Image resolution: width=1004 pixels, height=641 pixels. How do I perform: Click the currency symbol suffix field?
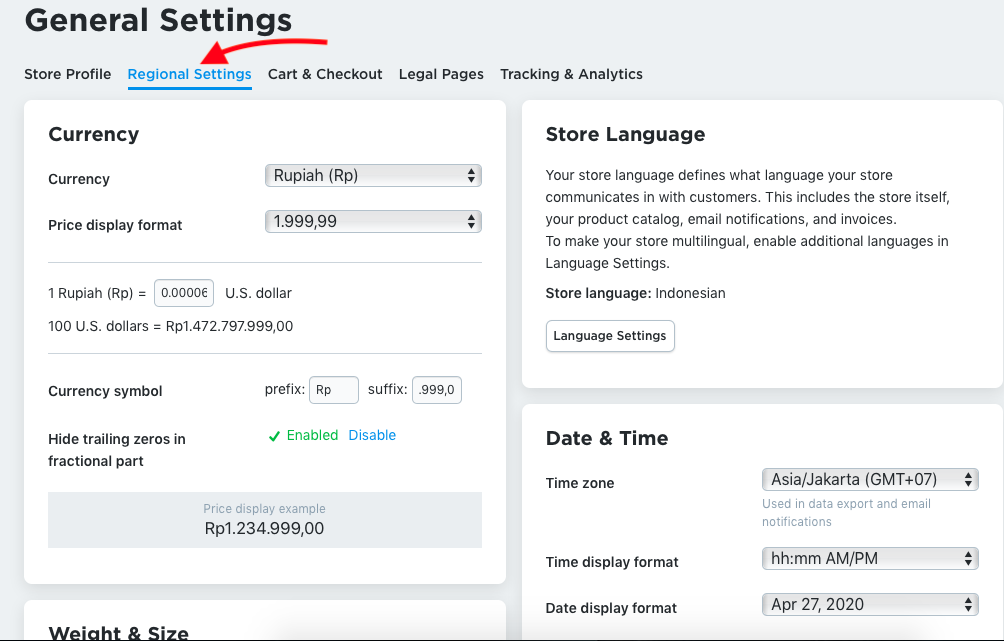[437, 390]
